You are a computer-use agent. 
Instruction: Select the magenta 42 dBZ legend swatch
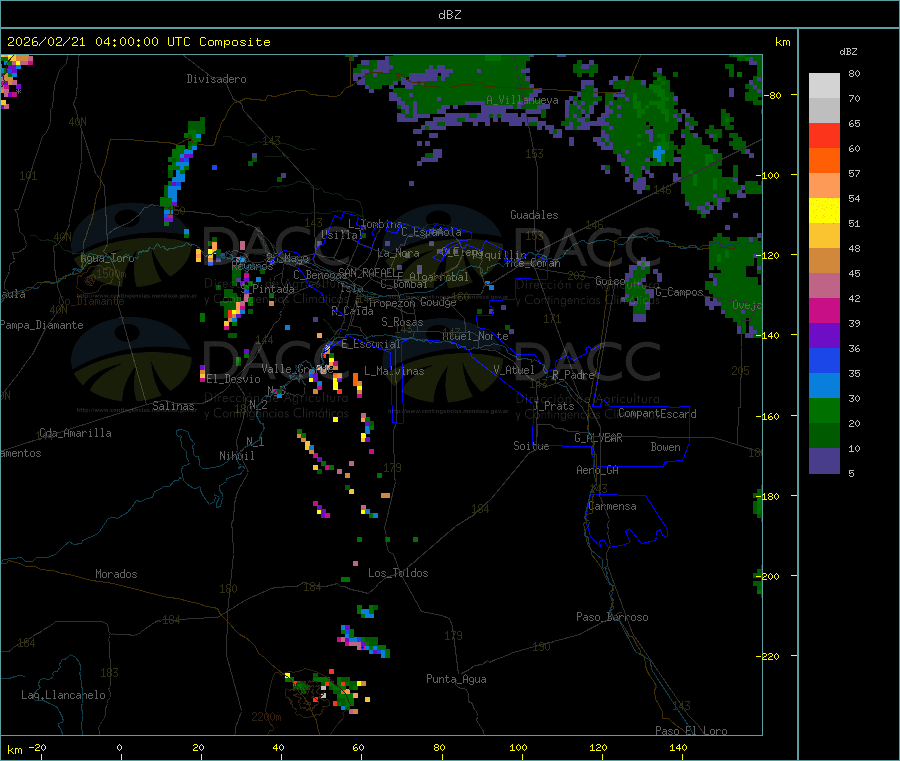824,310
